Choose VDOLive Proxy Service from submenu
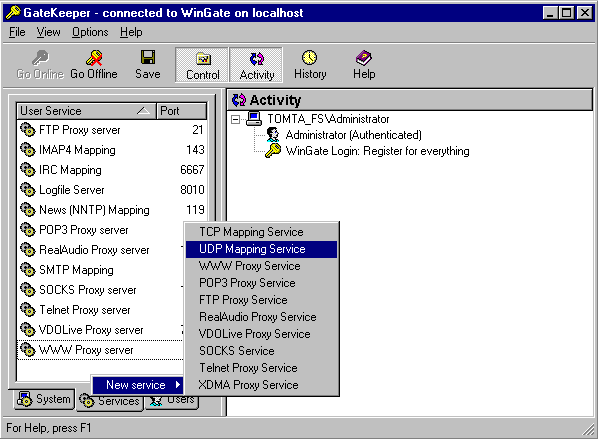This screenshot has height=439, width=598. point(262,334)
